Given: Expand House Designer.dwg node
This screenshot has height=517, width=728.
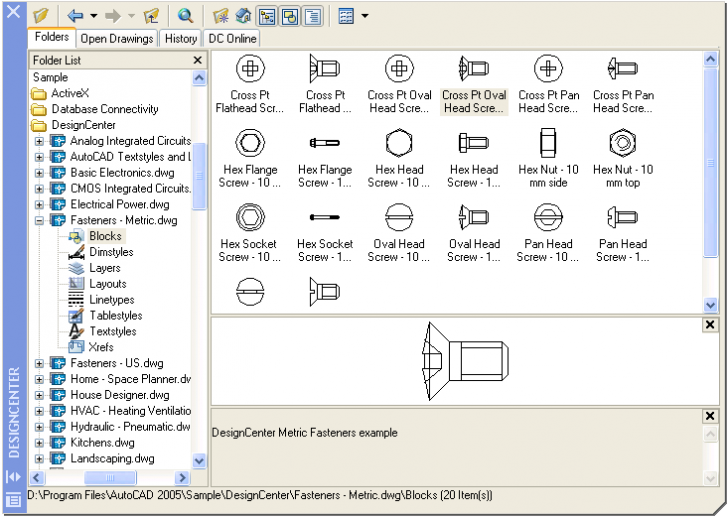Looking at the screenshot, I should click(x=39, y=395).
